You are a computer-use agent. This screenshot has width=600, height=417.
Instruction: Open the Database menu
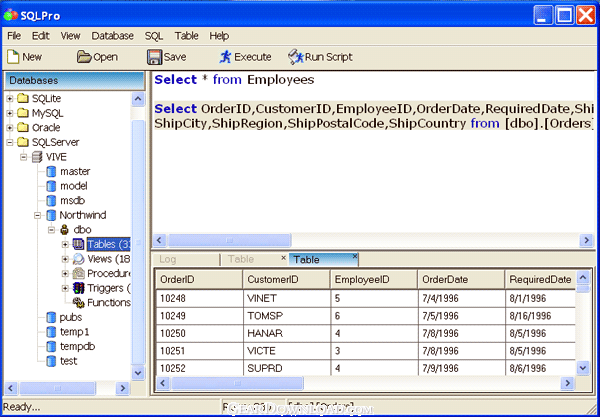point(112,36)
